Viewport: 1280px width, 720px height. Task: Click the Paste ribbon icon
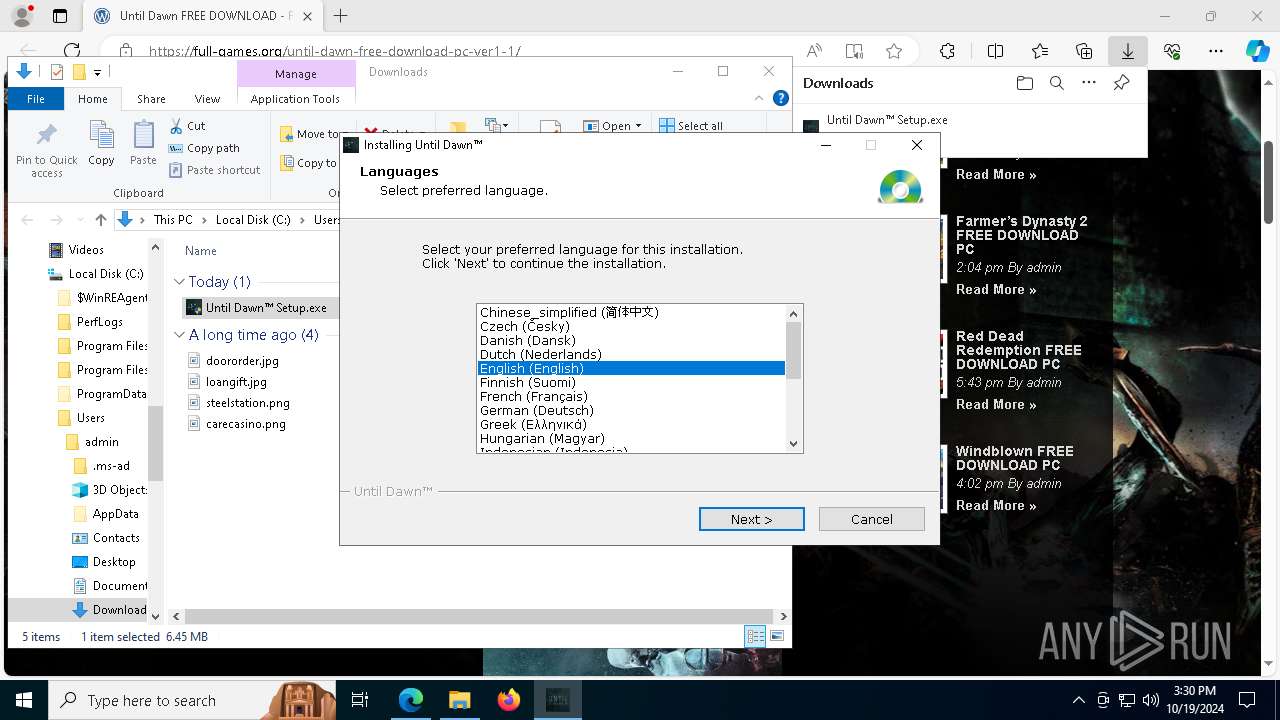pos(143,143)
